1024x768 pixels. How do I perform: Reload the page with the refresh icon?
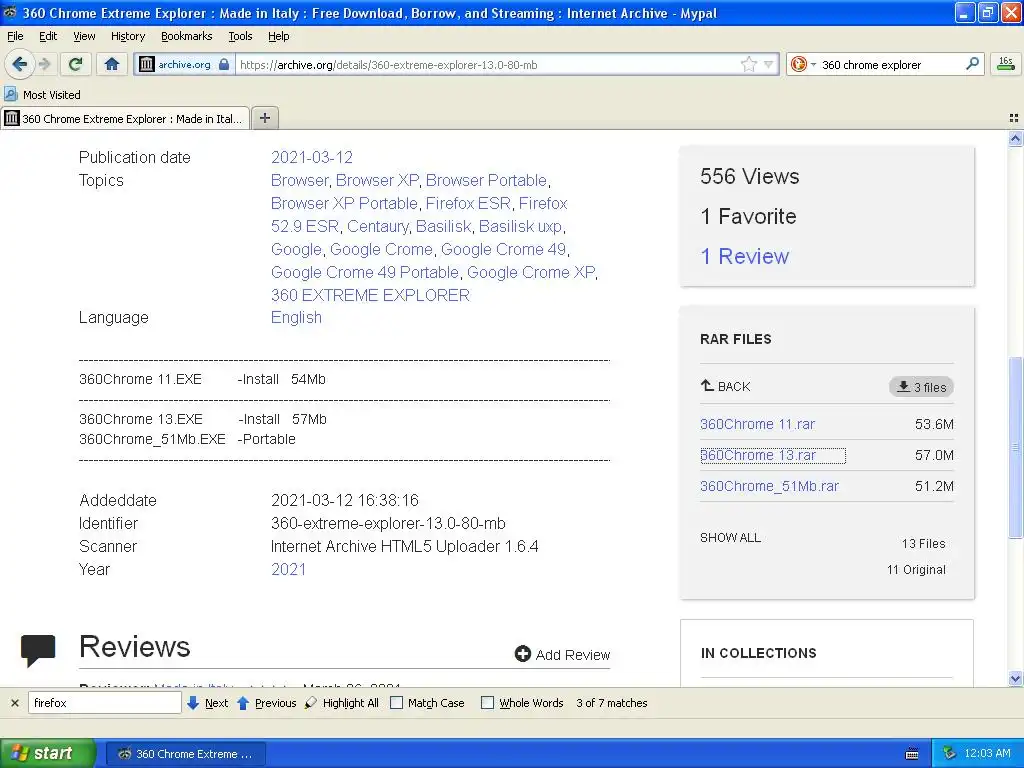(76, 64)
